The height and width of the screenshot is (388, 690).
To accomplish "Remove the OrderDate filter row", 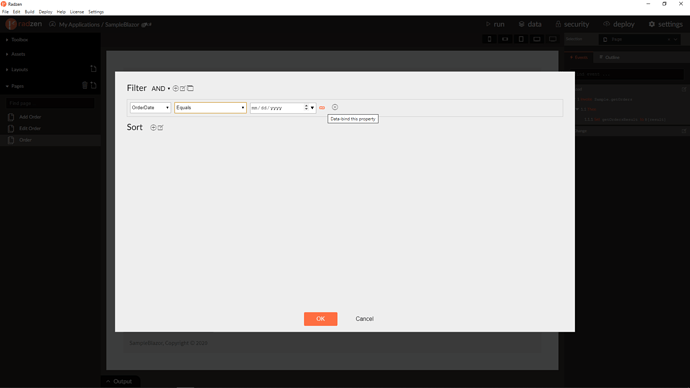I will pos(335,107).
